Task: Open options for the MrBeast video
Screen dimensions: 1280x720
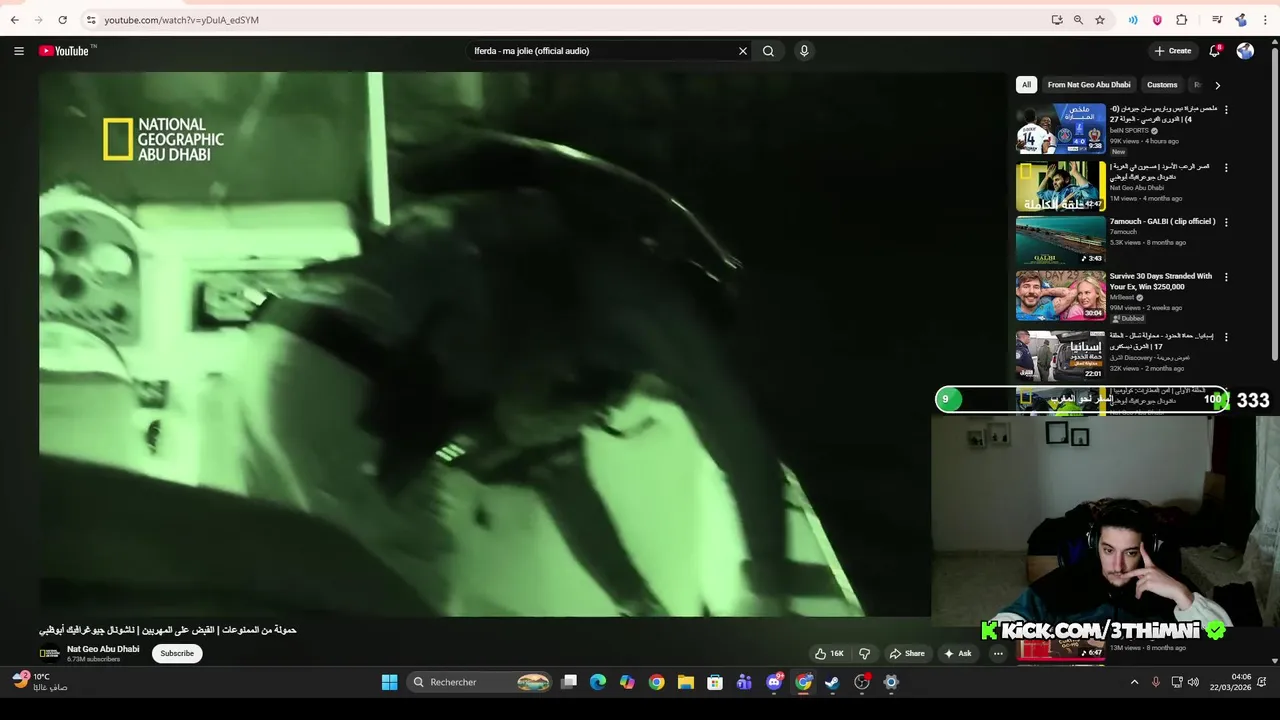Action: [x=1226, y=277]
